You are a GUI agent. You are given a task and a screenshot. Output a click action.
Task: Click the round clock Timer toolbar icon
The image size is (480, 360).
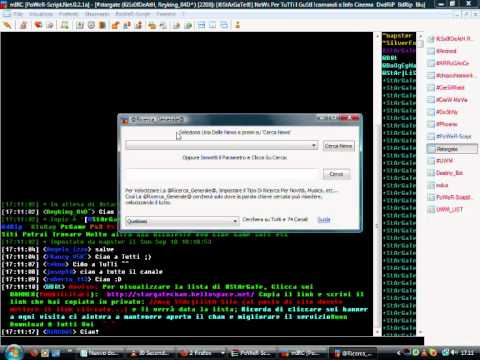click(91, 25)
